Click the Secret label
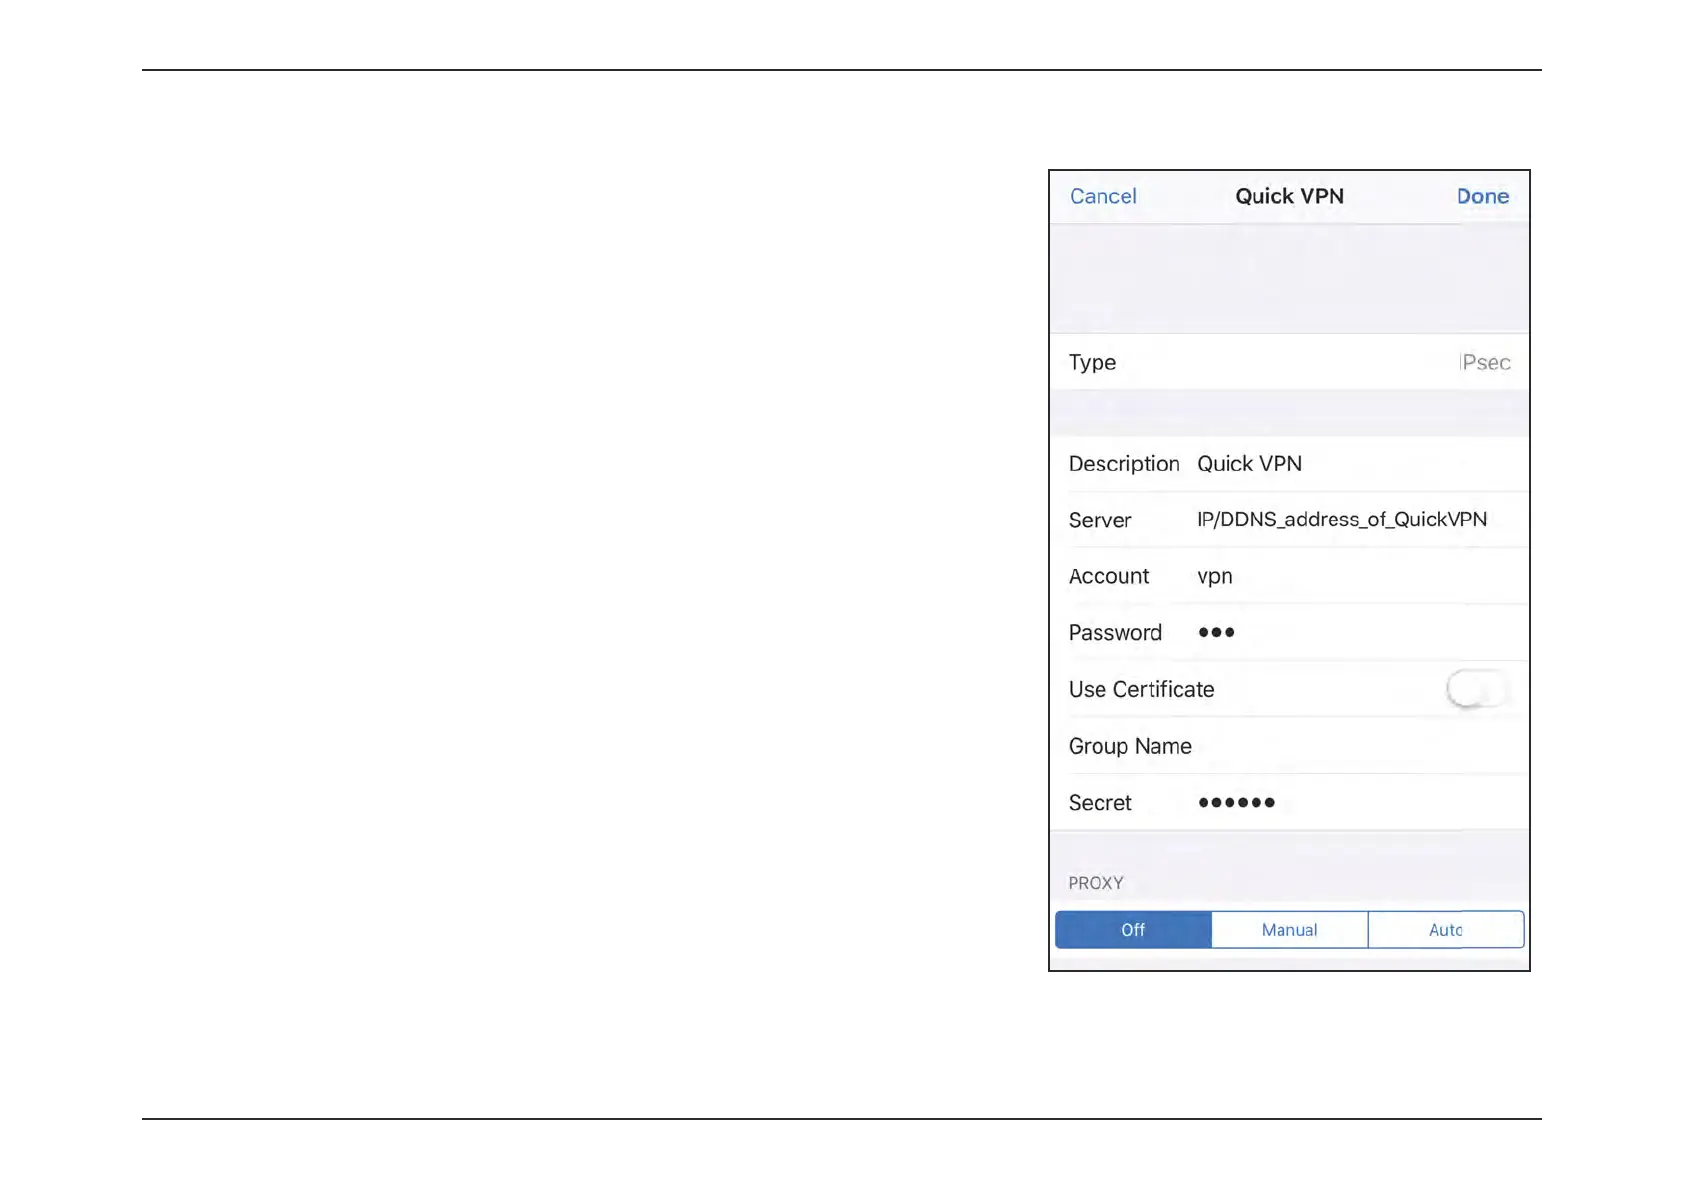Screen dimensions: 1684x1190 coord(1100,803)
